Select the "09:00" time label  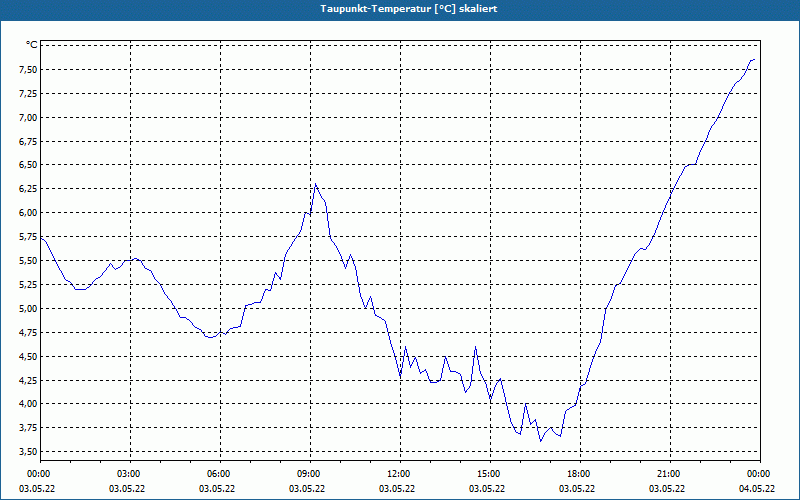click(310, 474)
